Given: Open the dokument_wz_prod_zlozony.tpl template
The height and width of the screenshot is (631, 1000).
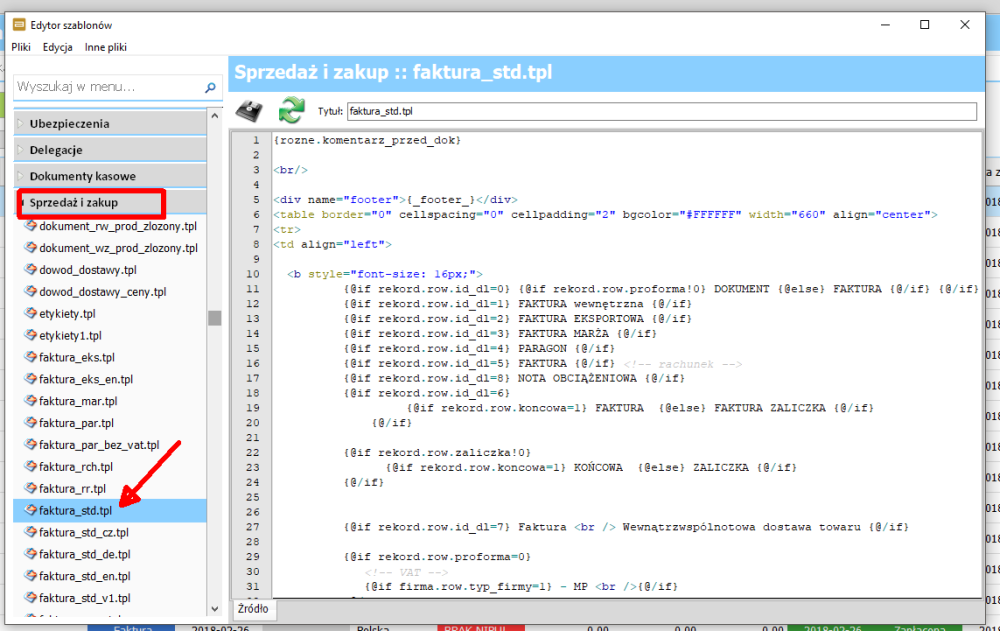Looking at the screenshot, I should (x=119, y=248).
